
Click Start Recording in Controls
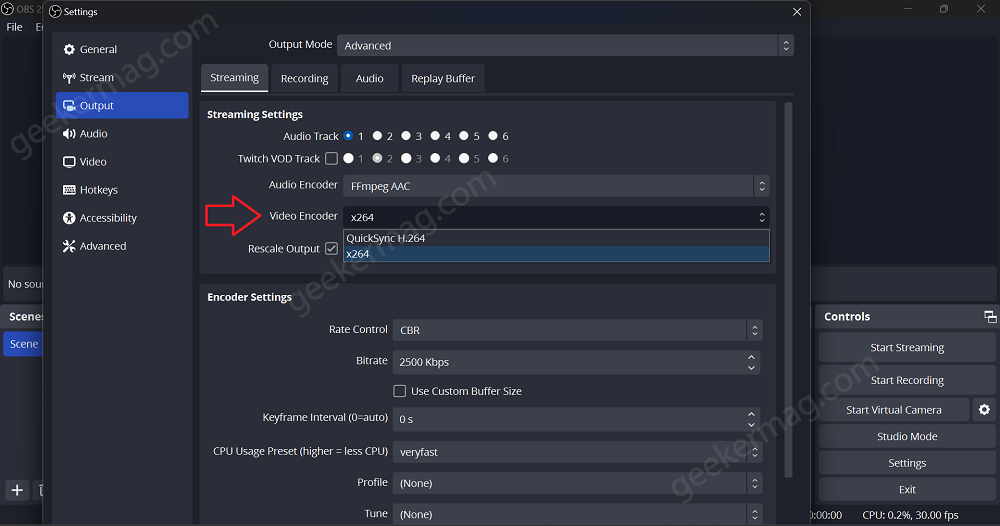[x=907, y=380]
